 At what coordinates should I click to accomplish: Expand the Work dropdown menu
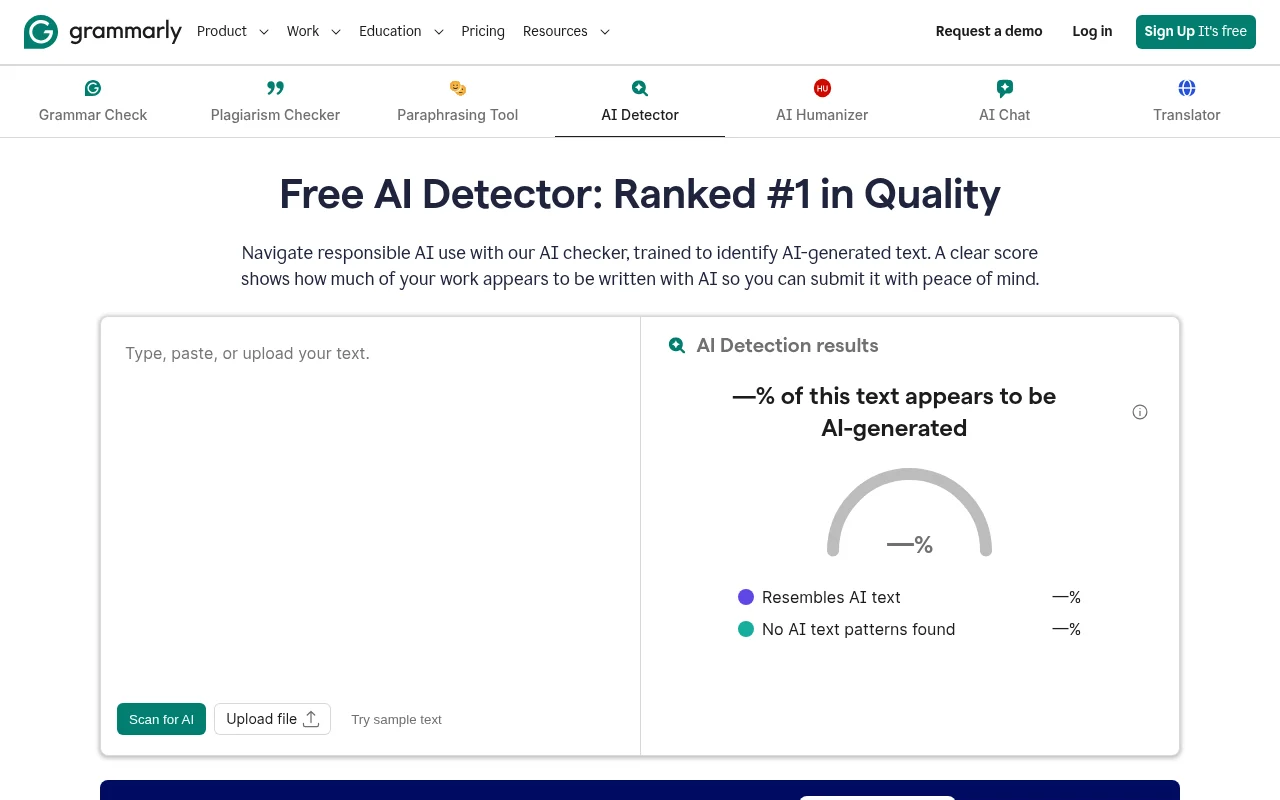tap(314, 31)
